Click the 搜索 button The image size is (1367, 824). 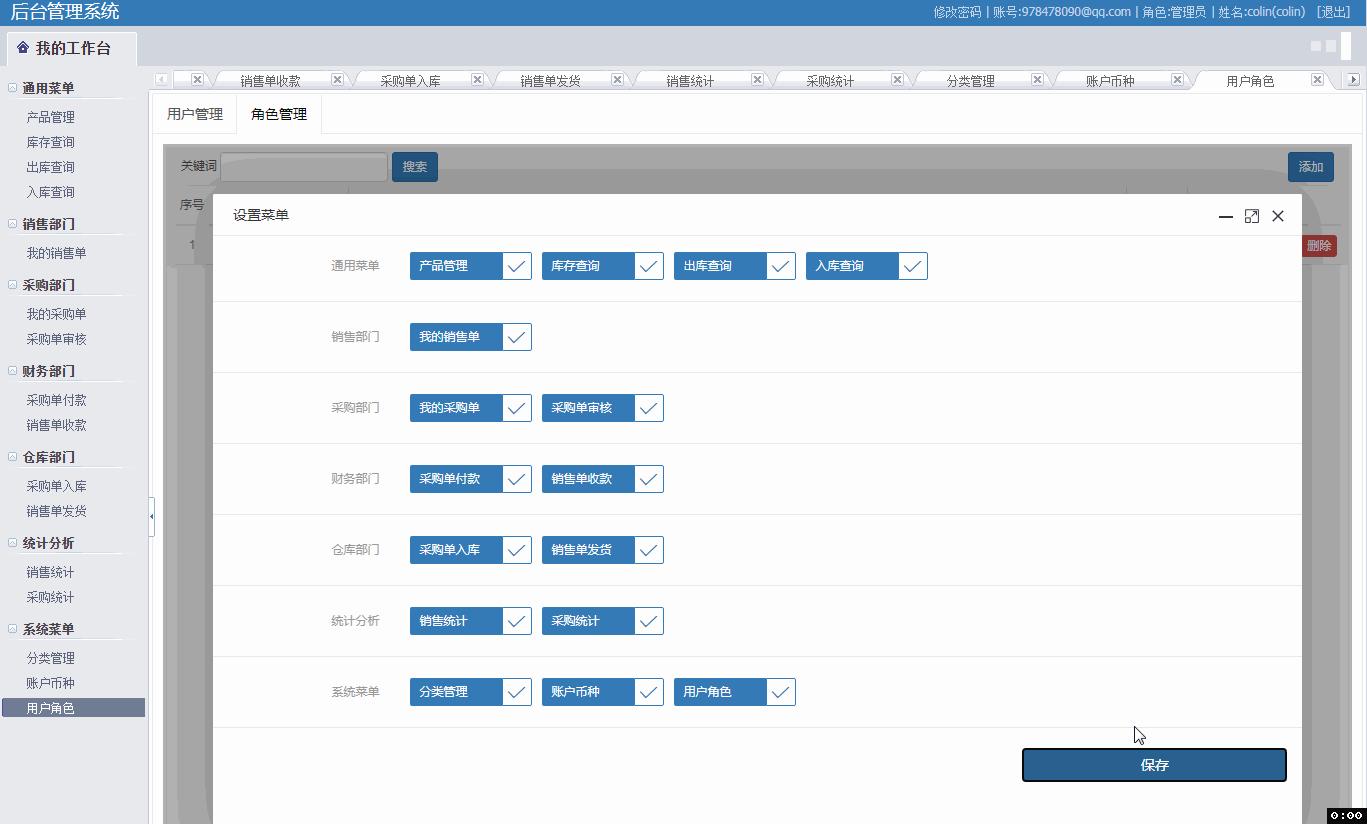click(x=415, y=167)
